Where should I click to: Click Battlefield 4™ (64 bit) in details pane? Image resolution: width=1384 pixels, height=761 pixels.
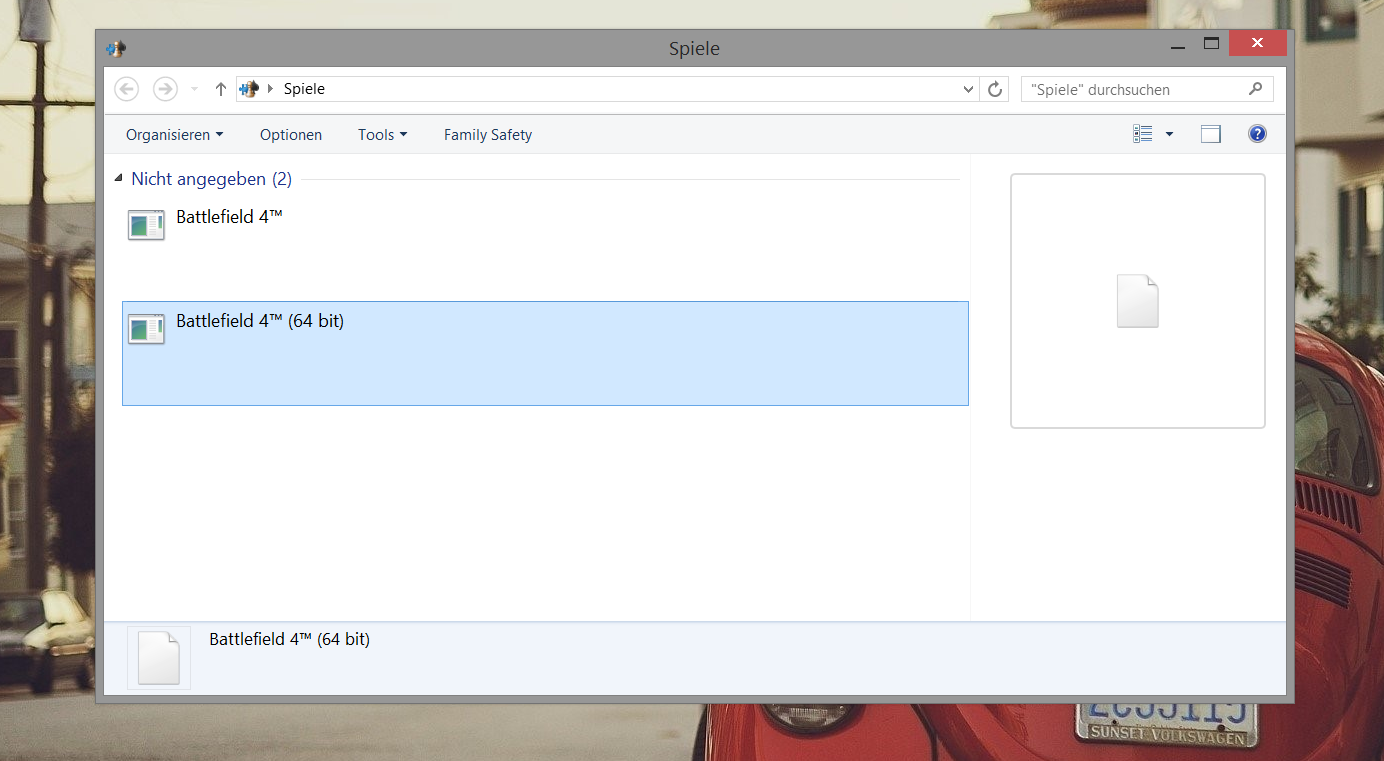coord(289,639)
